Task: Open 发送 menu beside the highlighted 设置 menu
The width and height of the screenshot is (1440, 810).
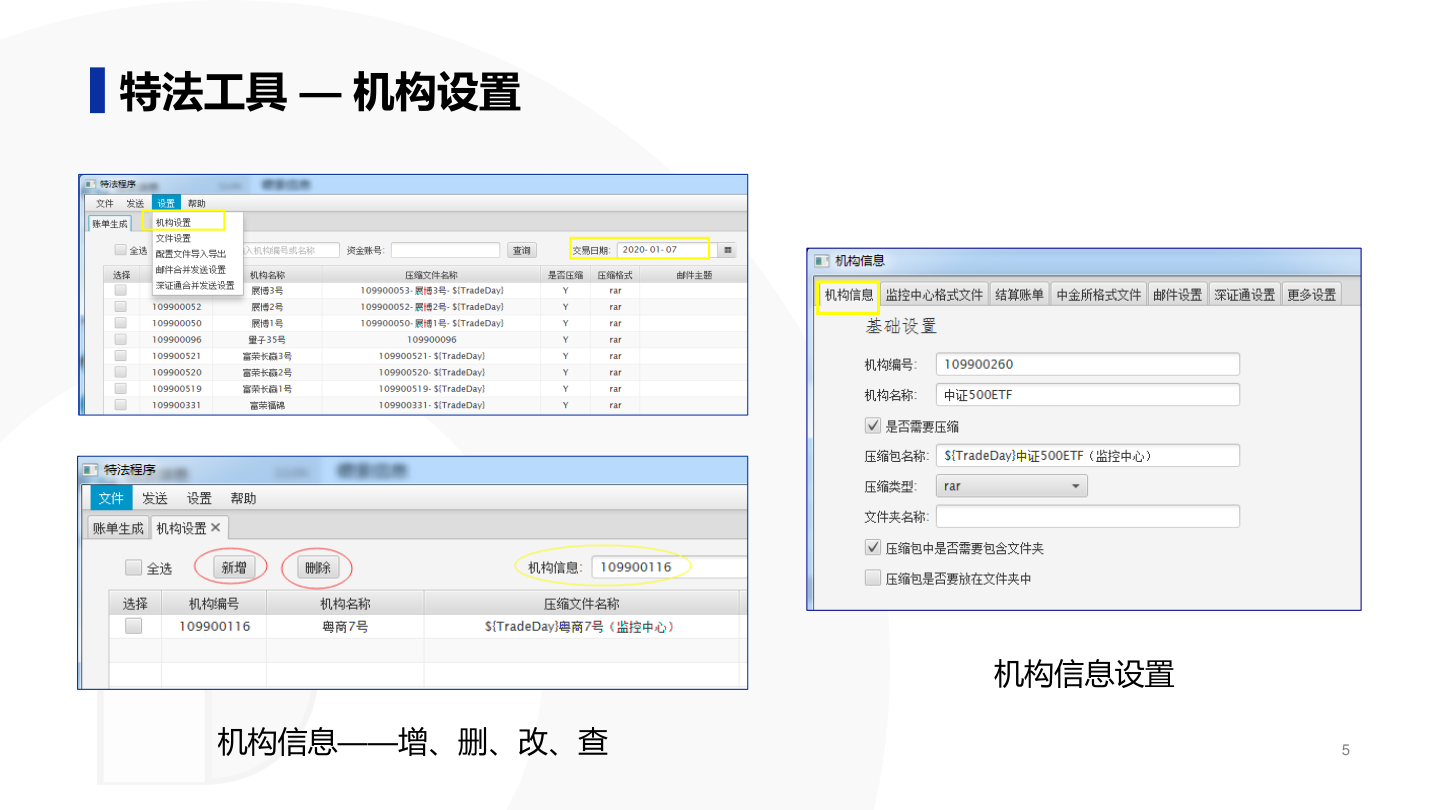Action: pyautogui.click(x=135, y=203)
